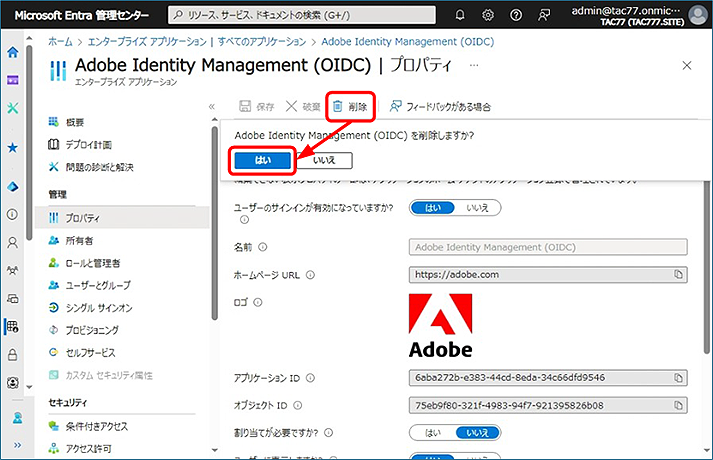Set user sign-in enabled to いいえ
713x460 pixels.
click(x=477, y=208)
